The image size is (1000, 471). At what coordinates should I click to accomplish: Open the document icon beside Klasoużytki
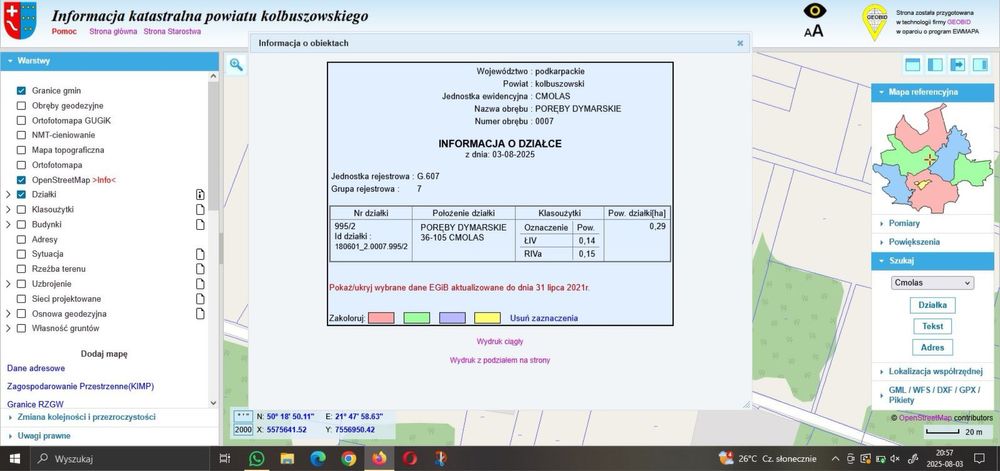[200, 209]
